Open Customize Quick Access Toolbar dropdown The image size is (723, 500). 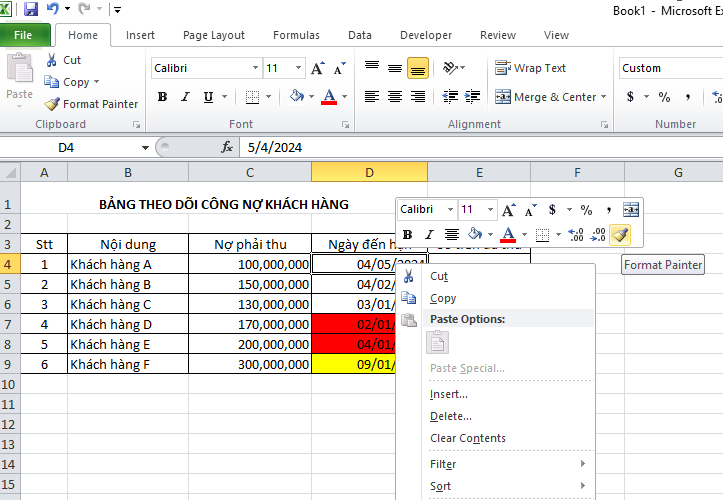pos(117,9)
